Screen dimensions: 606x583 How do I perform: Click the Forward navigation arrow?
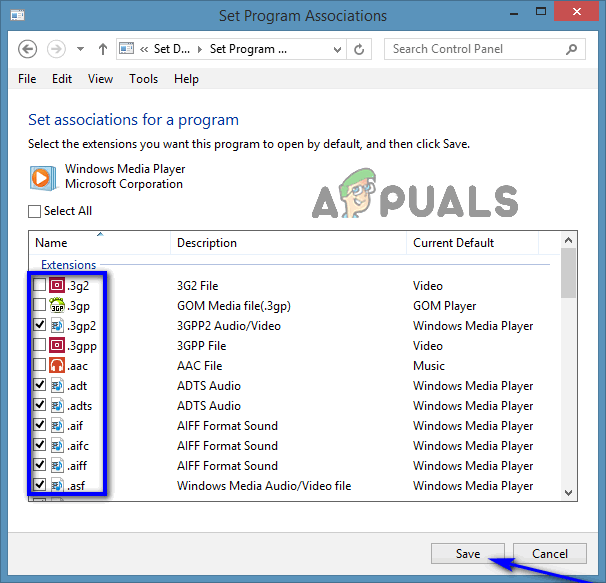(56, 49)
